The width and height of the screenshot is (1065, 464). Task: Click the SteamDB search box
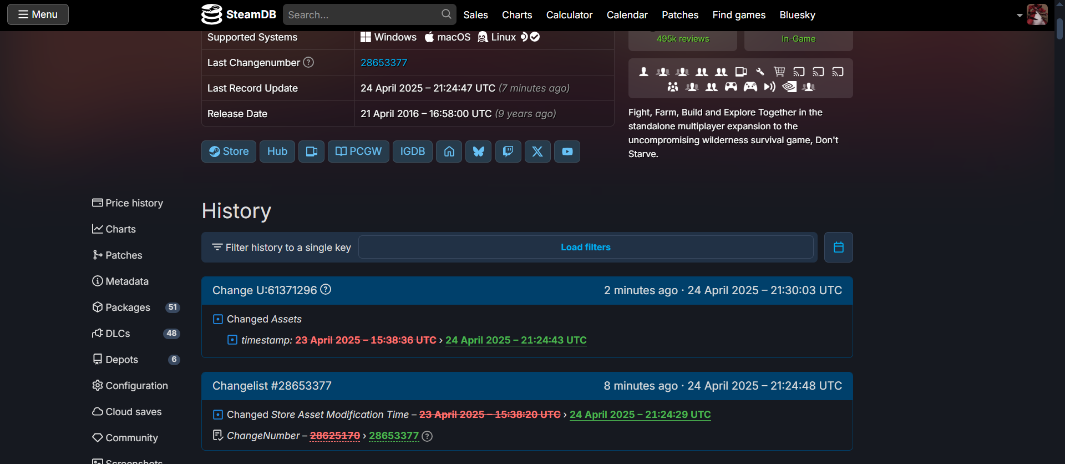(x=360, y=15)
